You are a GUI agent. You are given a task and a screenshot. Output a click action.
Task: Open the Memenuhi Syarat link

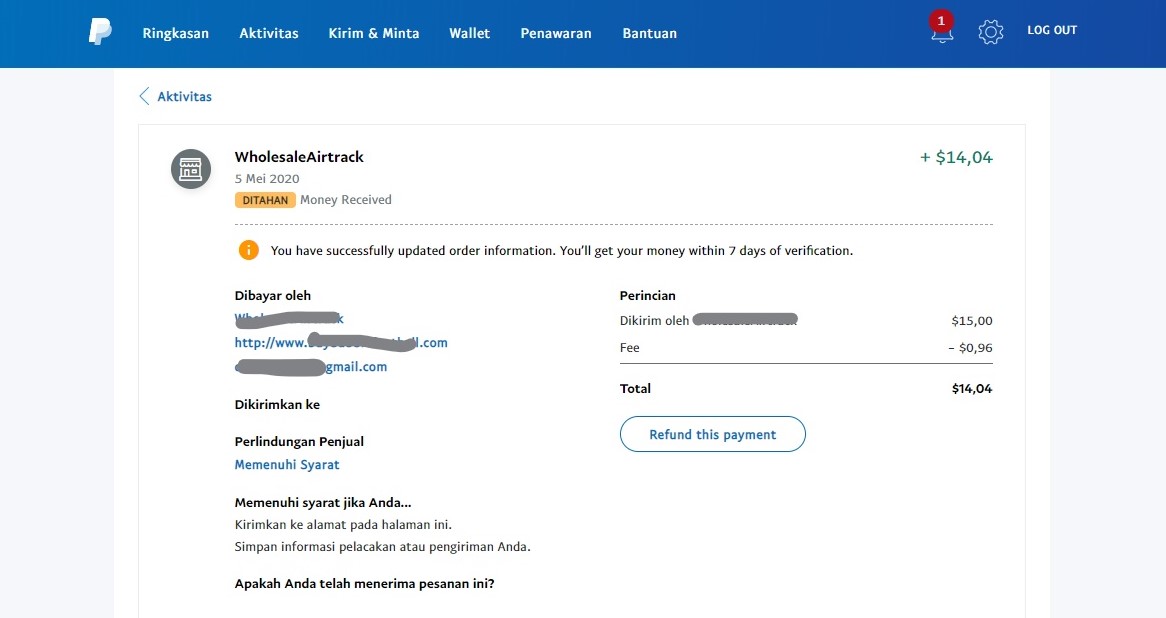tap(287, 465)
